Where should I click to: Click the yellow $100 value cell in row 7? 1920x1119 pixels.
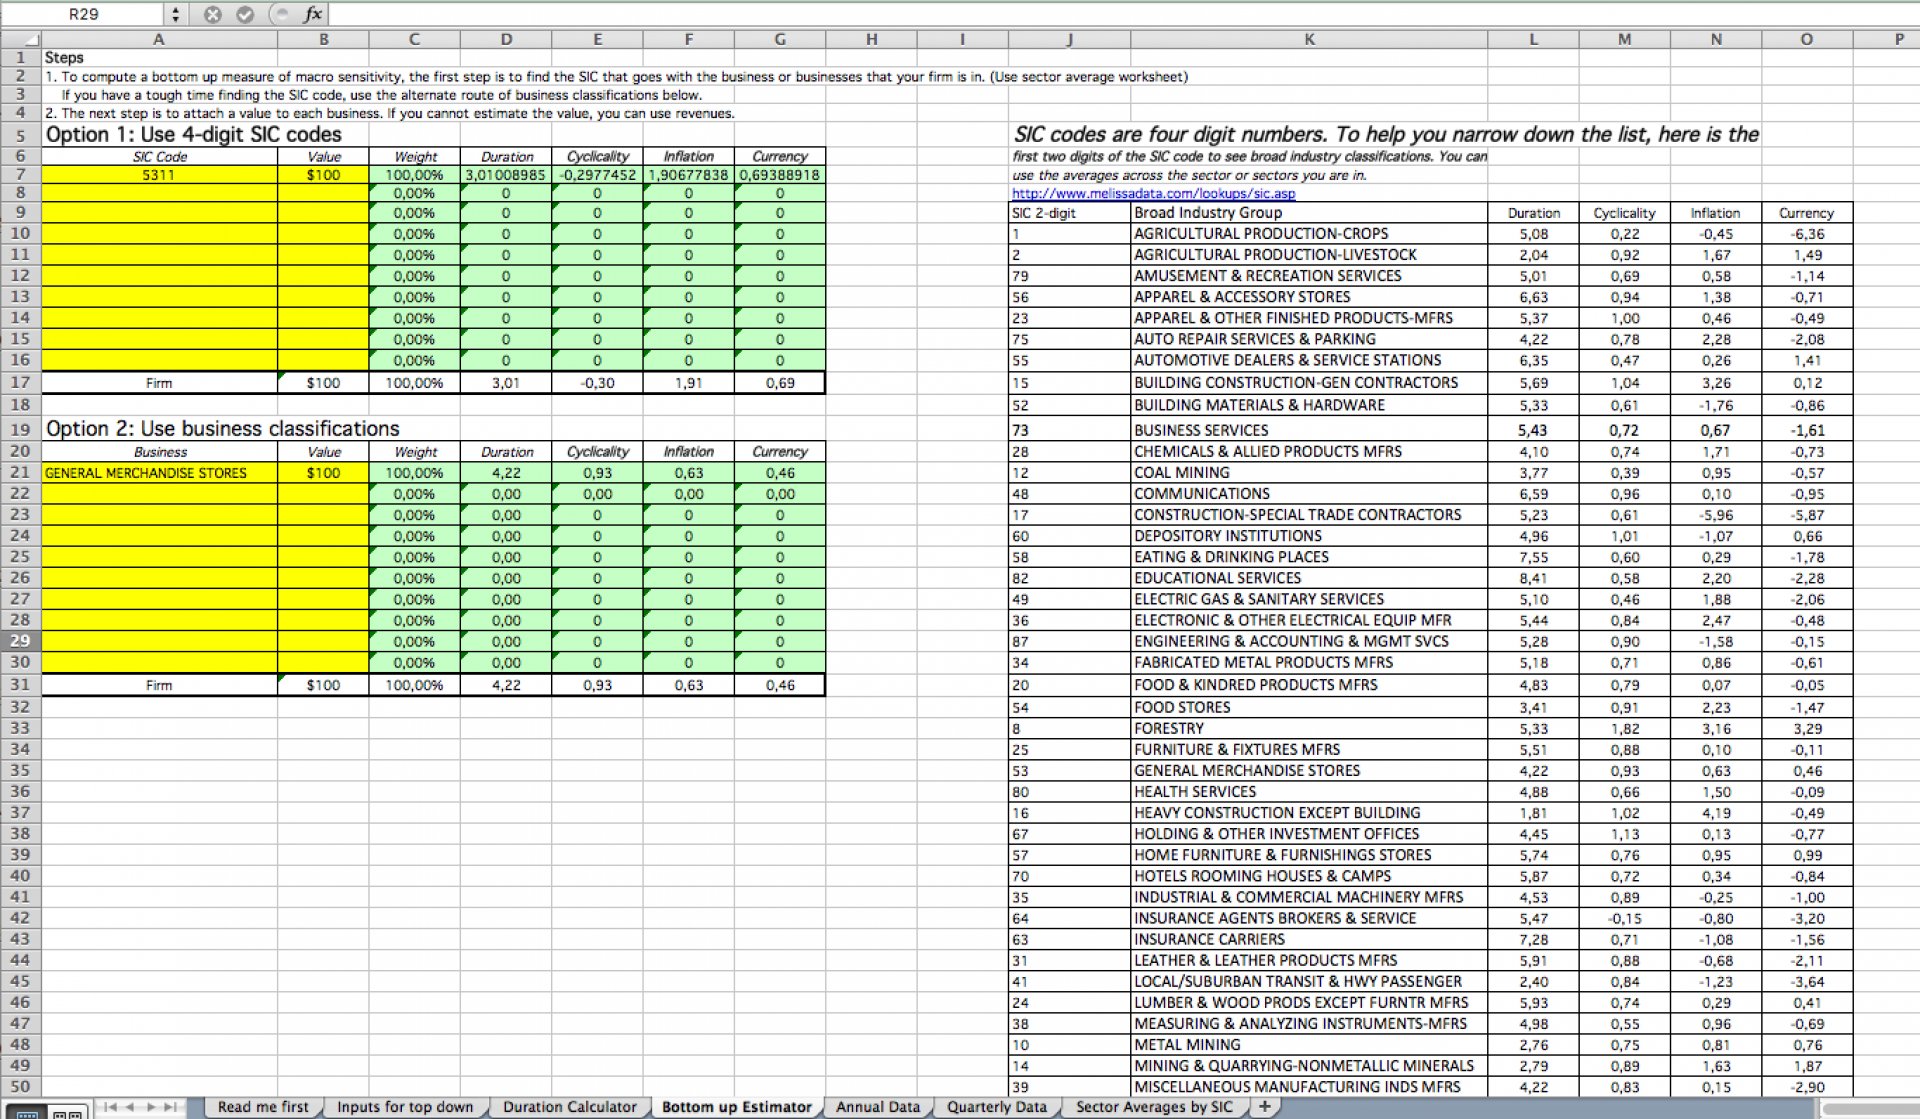(323, 175)
